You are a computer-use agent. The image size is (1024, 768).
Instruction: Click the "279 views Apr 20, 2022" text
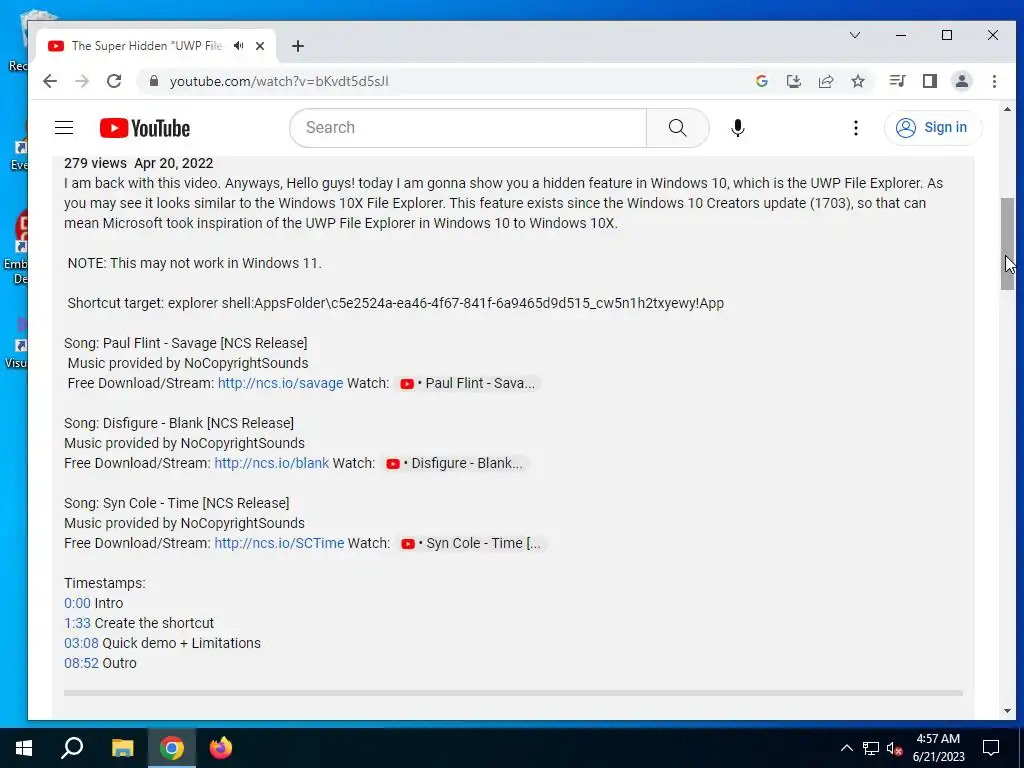click(138, 163)
